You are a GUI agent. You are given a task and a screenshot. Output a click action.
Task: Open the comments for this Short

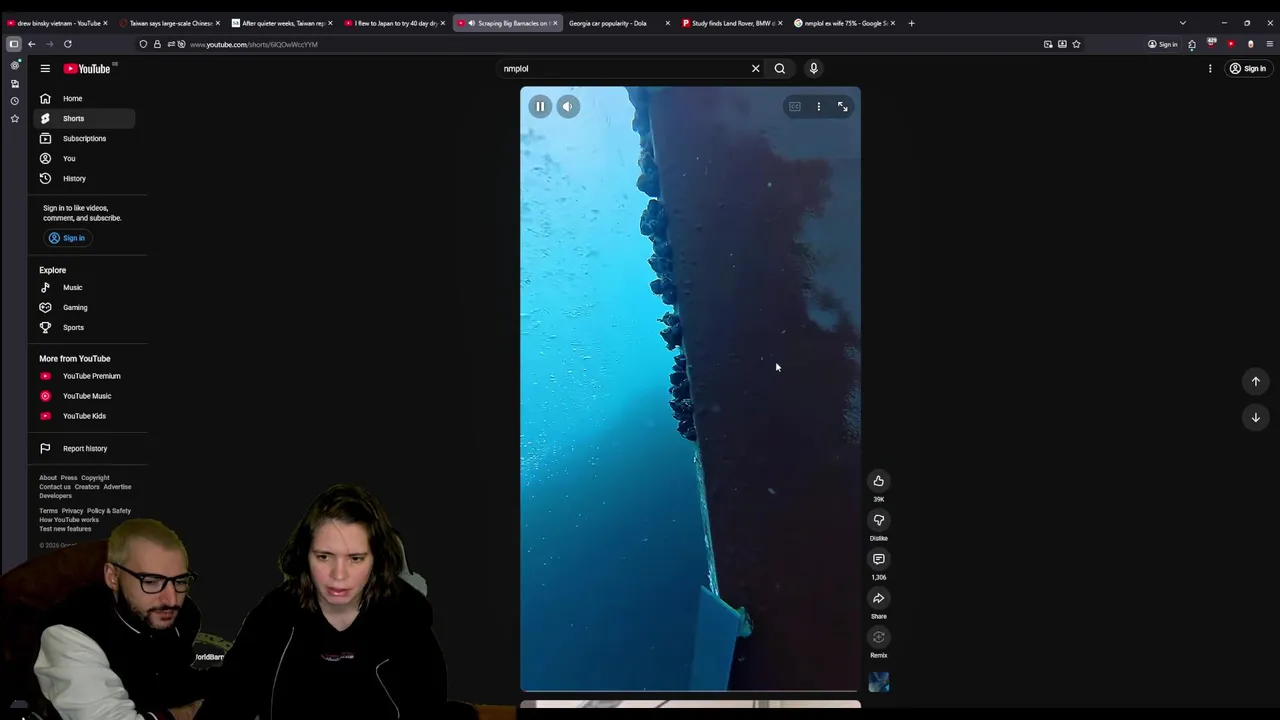pyautogui.click(x=879, y=559)
